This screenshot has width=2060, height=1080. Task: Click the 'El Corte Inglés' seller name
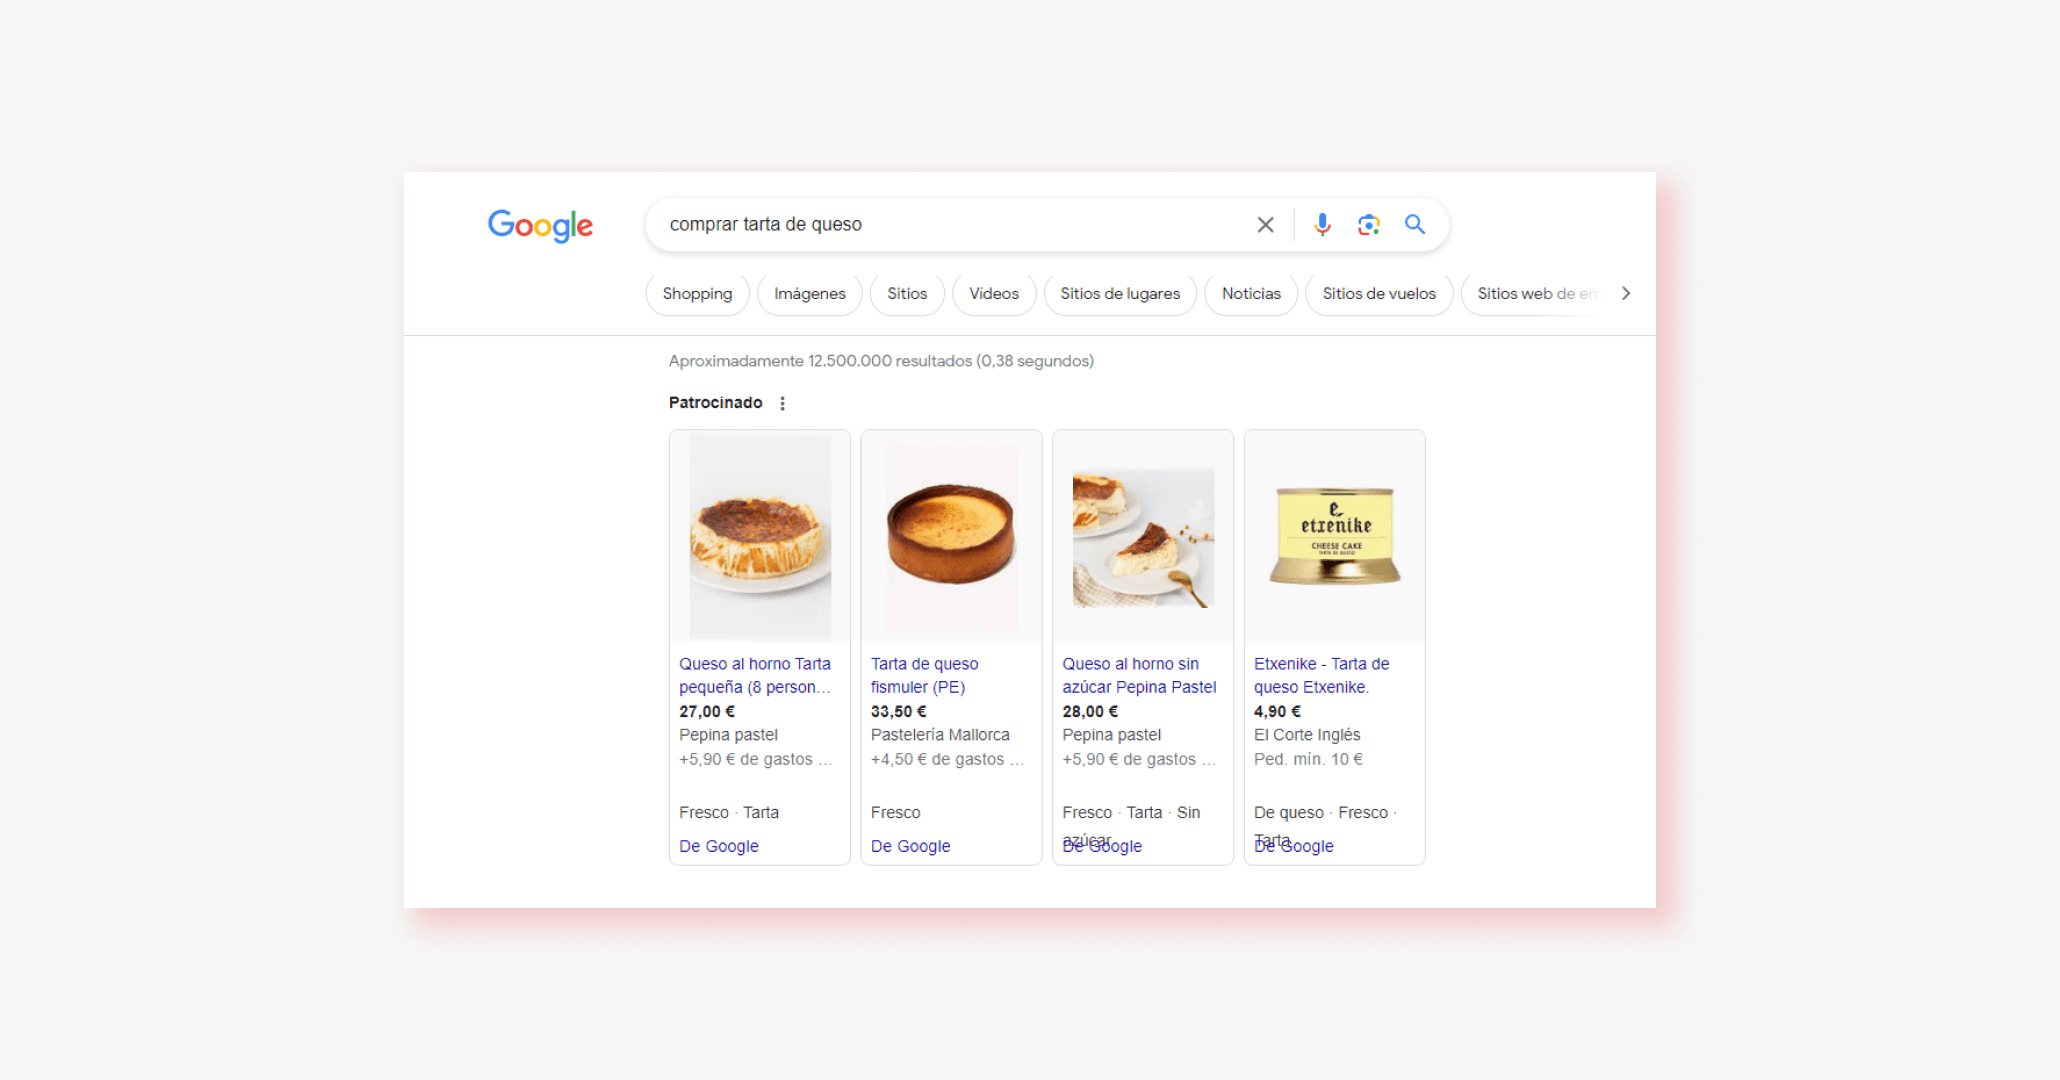pyautogui.click(x=1307, y=735)
